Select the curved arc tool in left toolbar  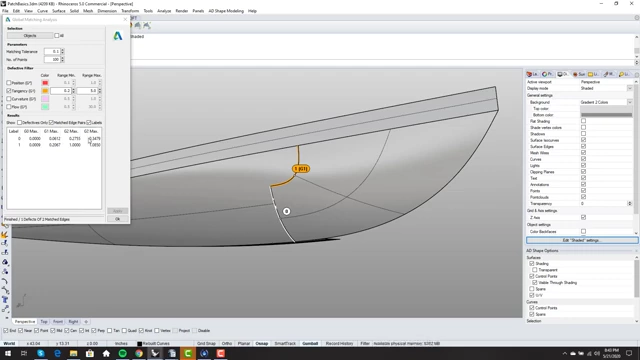pos(5,281)
